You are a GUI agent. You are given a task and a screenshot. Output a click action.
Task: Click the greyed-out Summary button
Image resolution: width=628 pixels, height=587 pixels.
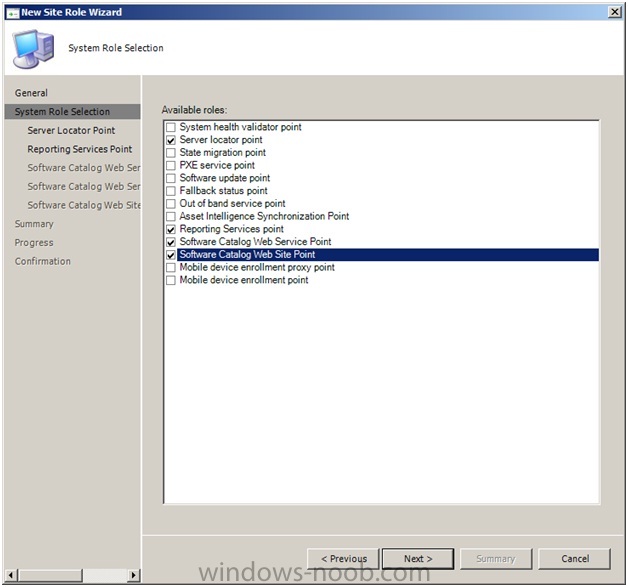pos(496,559)
